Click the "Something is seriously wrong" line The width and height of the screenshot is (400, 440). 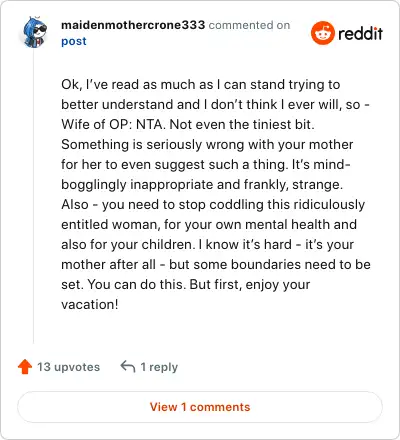point(207,145)
